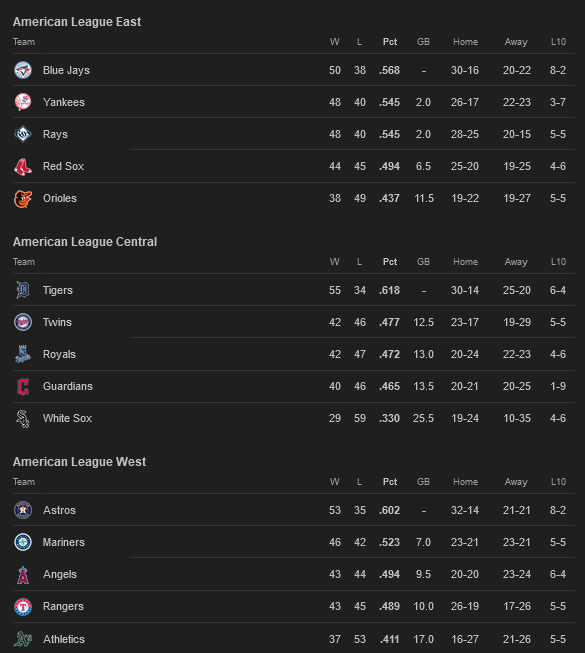The image size is (585, 653).
Task: Click the Red Sox logo icon
Action: coord(23,166)
